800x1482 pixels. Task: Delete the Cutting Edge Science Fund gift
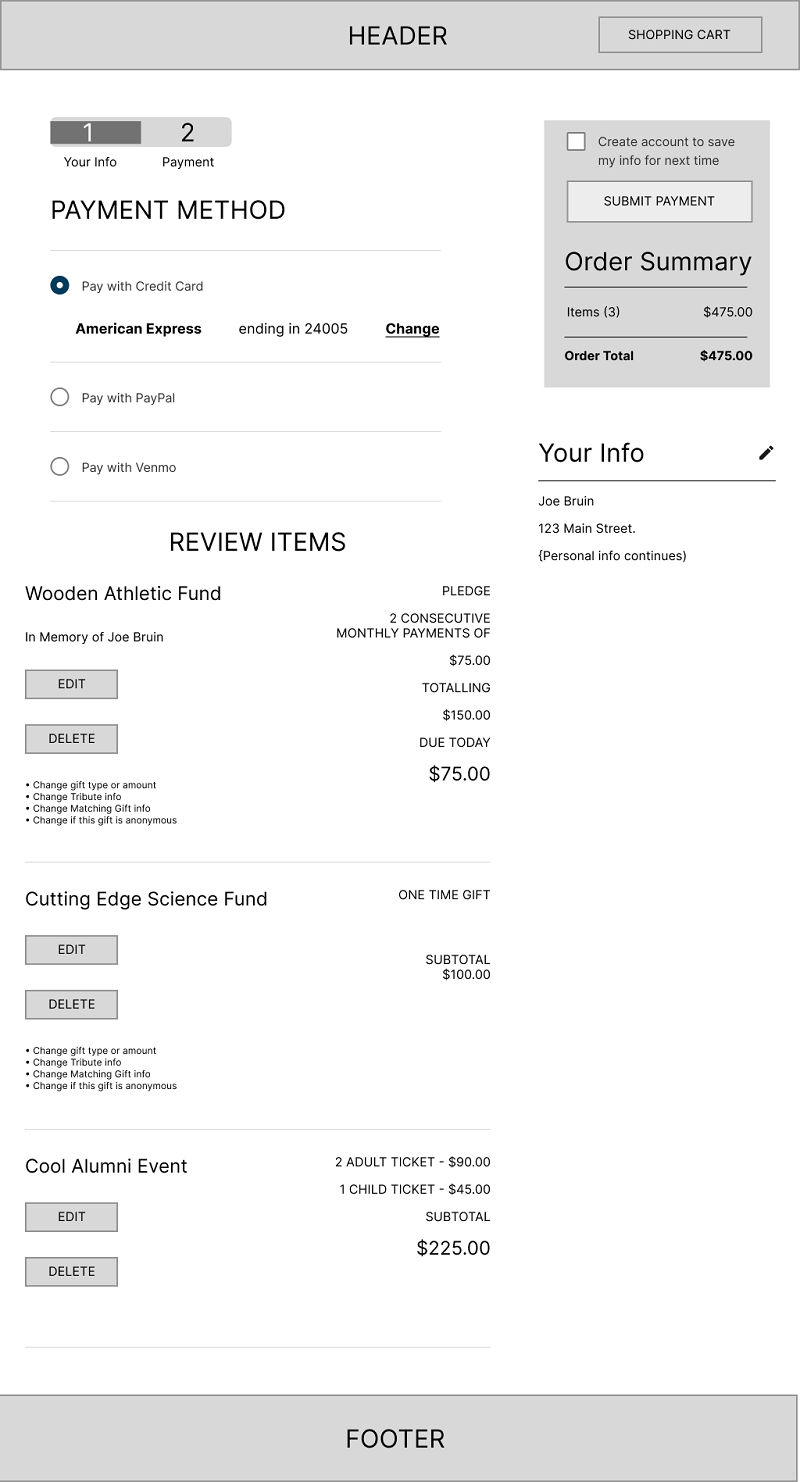pos(71,1004)
